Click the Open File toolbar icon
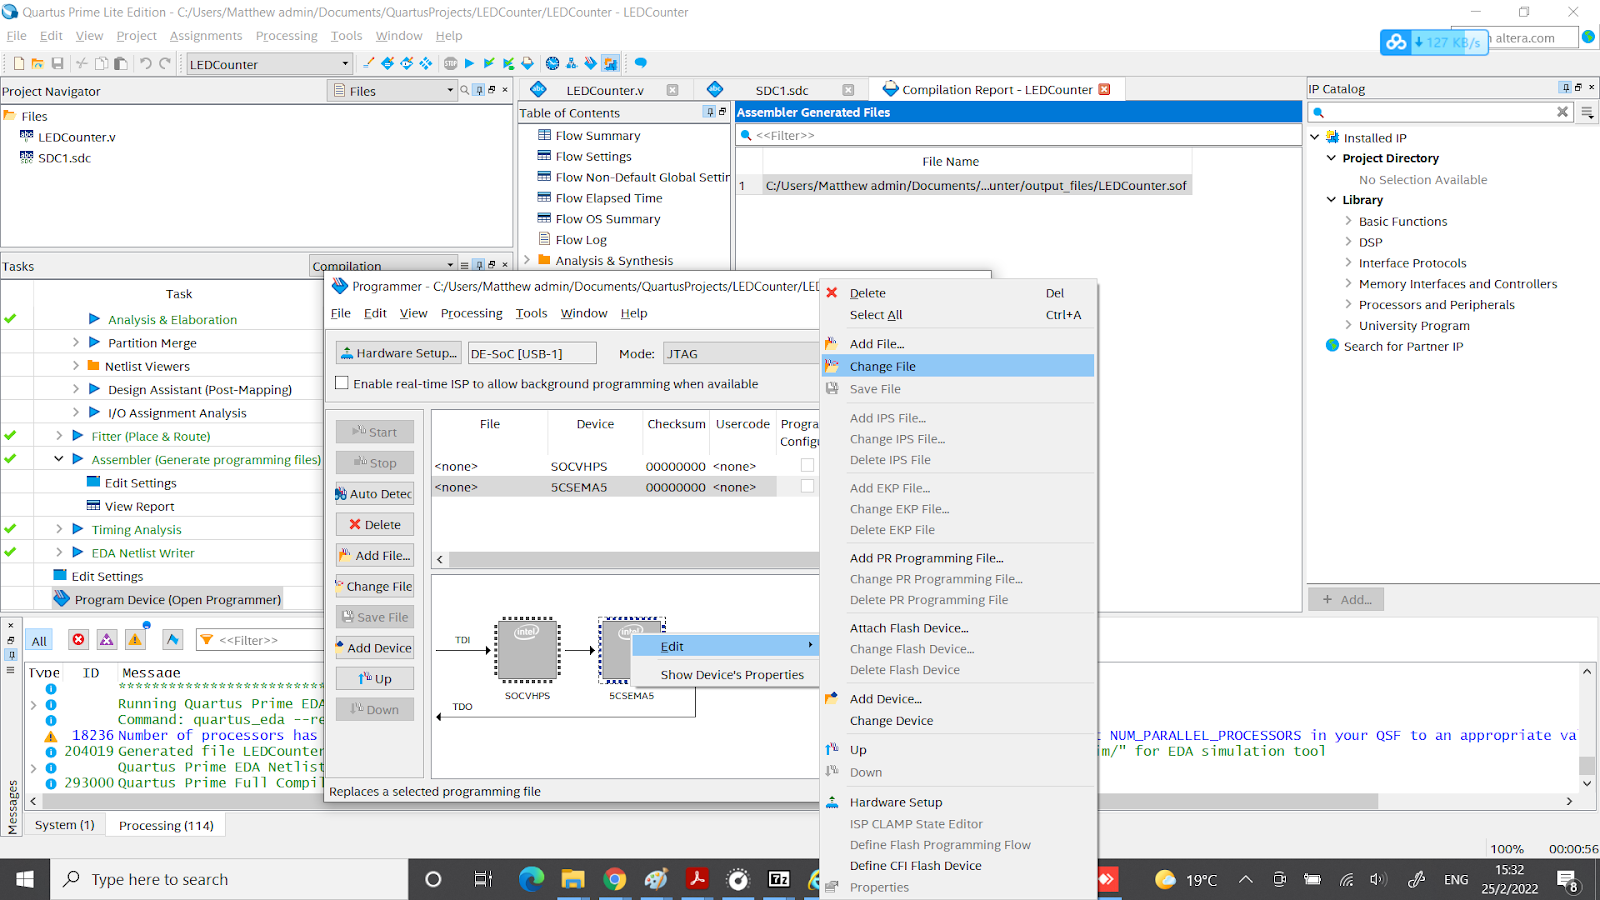1600x900 pixels. click(37, 63)
